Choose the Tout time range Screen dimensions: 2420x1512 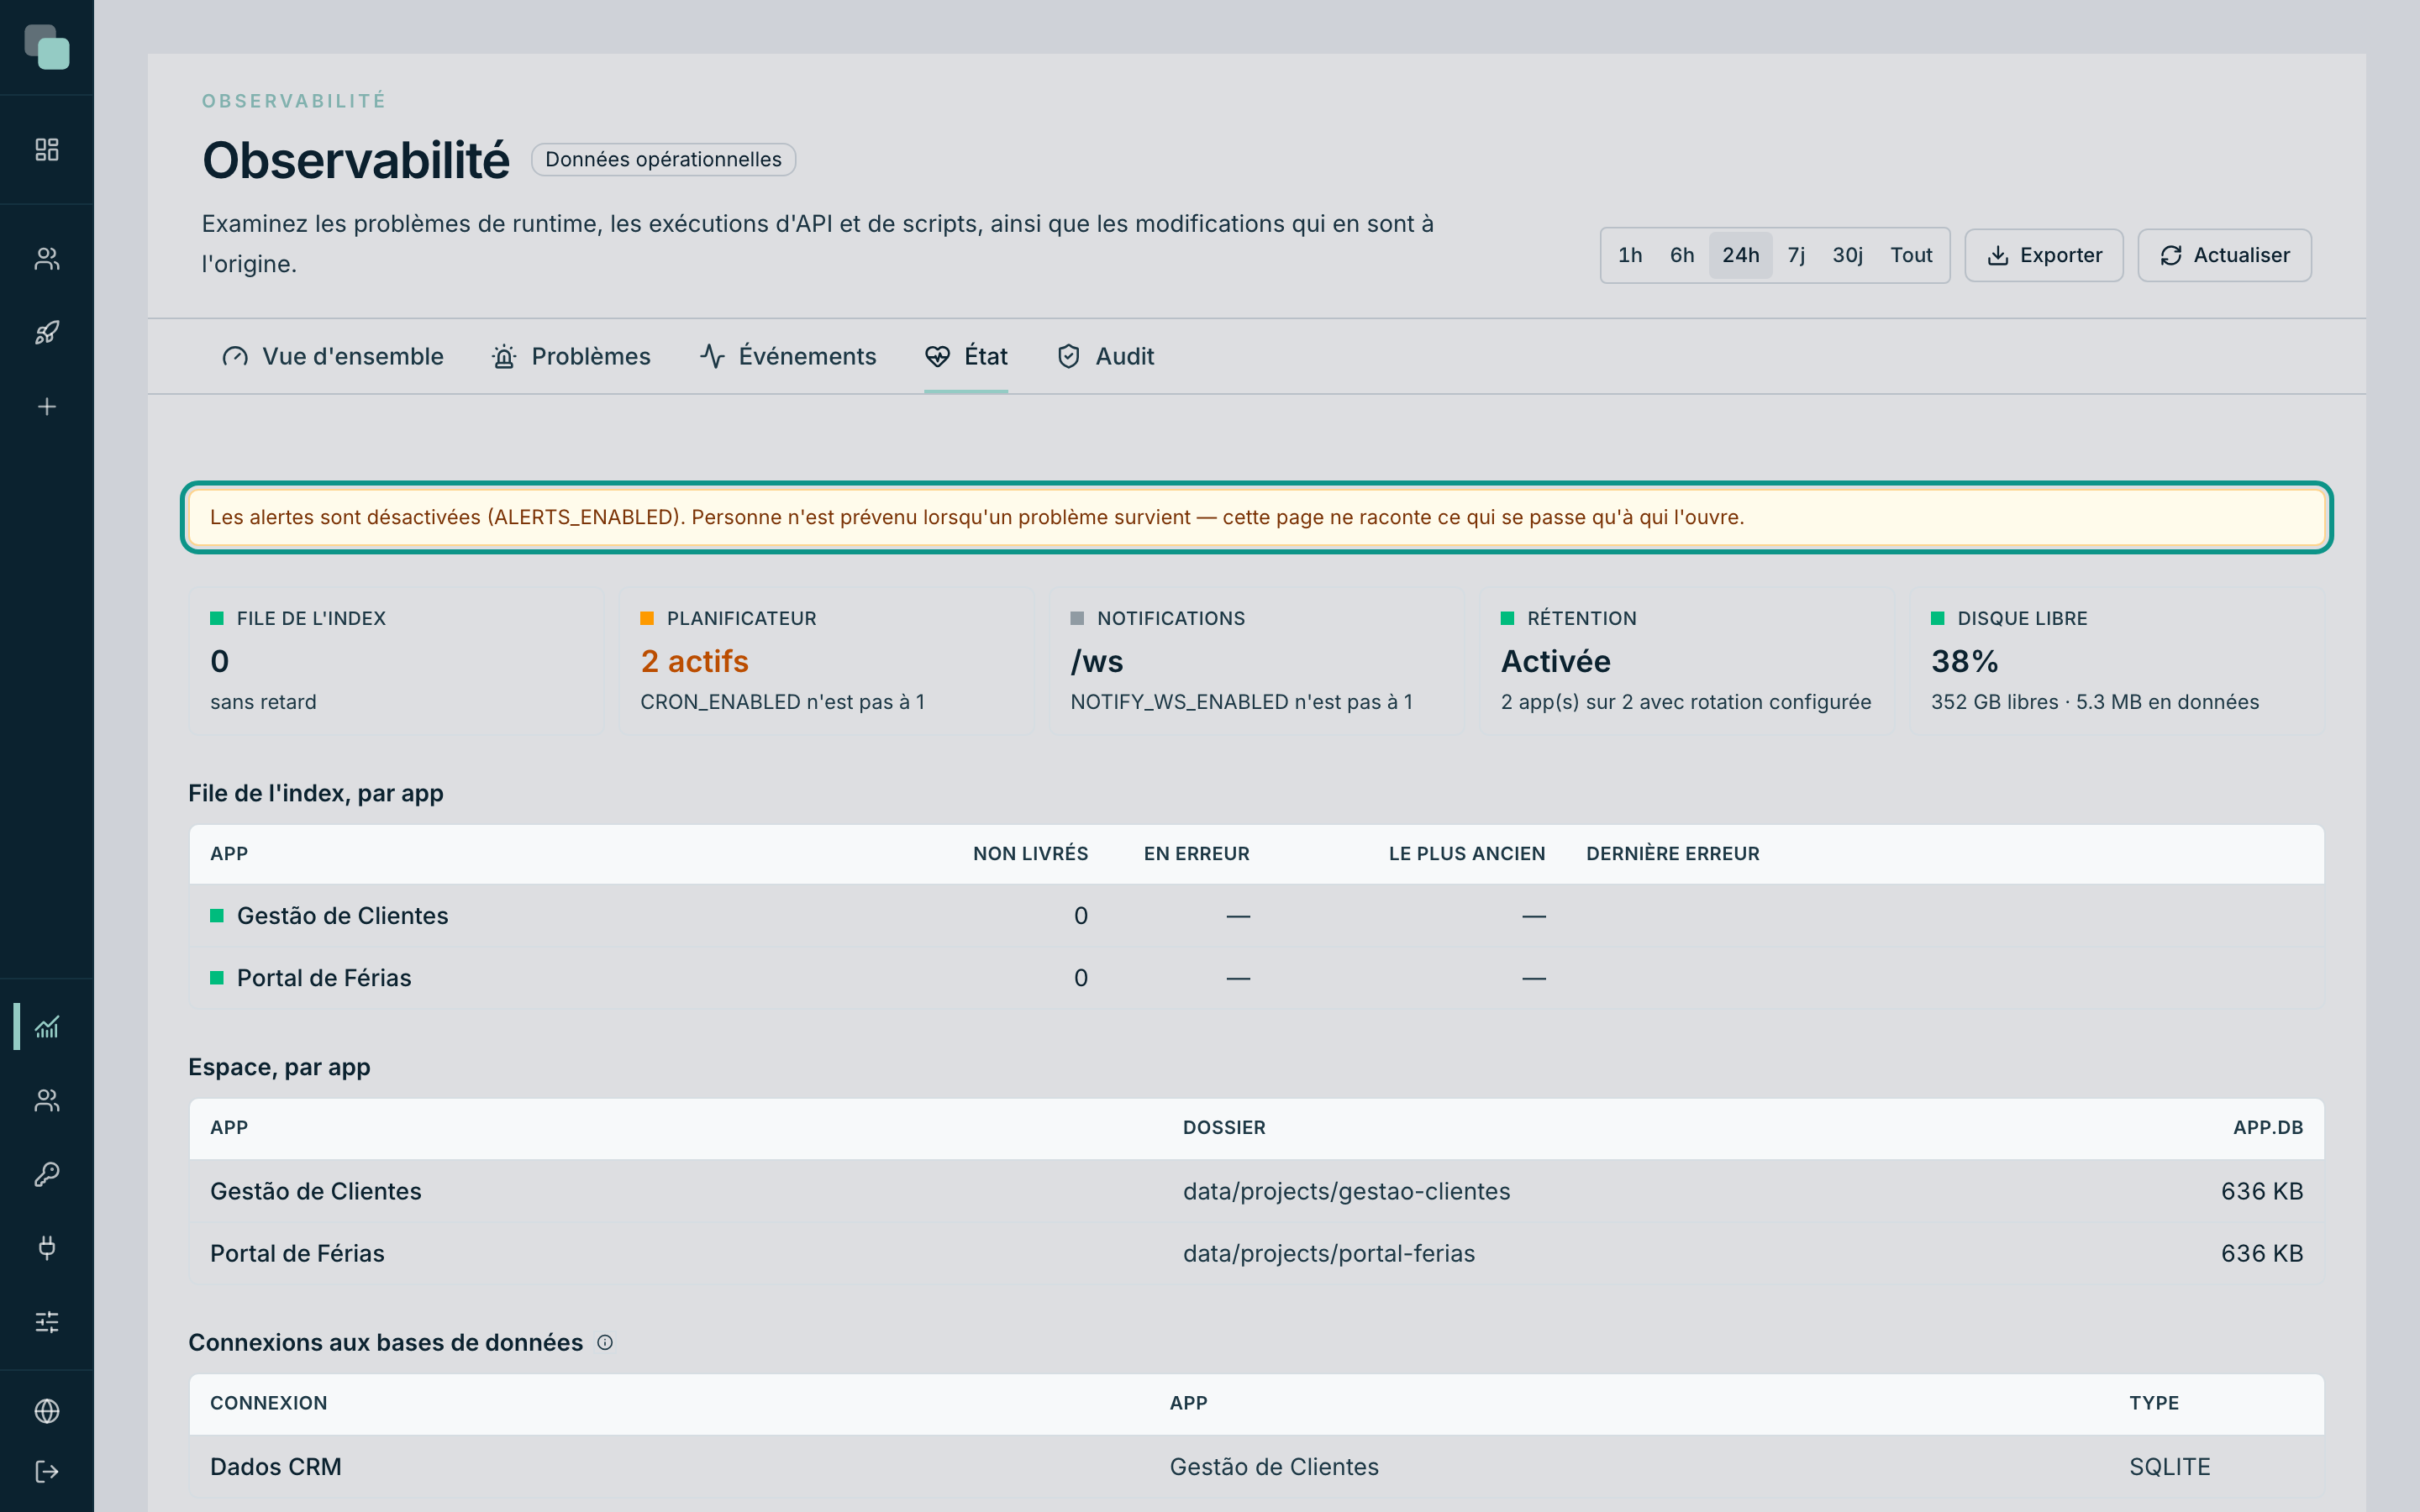click(x=1911, y=256)
